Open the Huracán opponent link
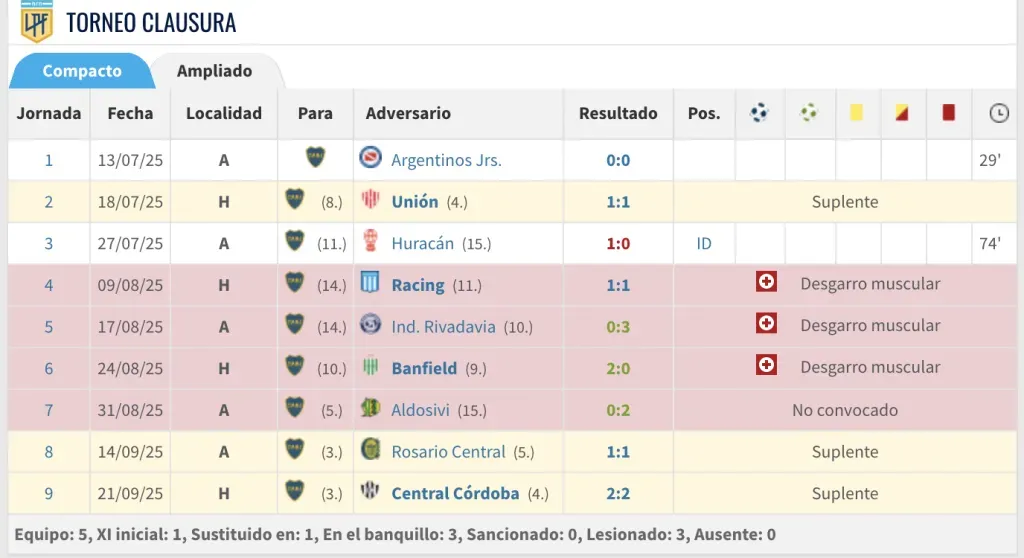Screen dimensions: 1024x558 (x=422, y=243)
